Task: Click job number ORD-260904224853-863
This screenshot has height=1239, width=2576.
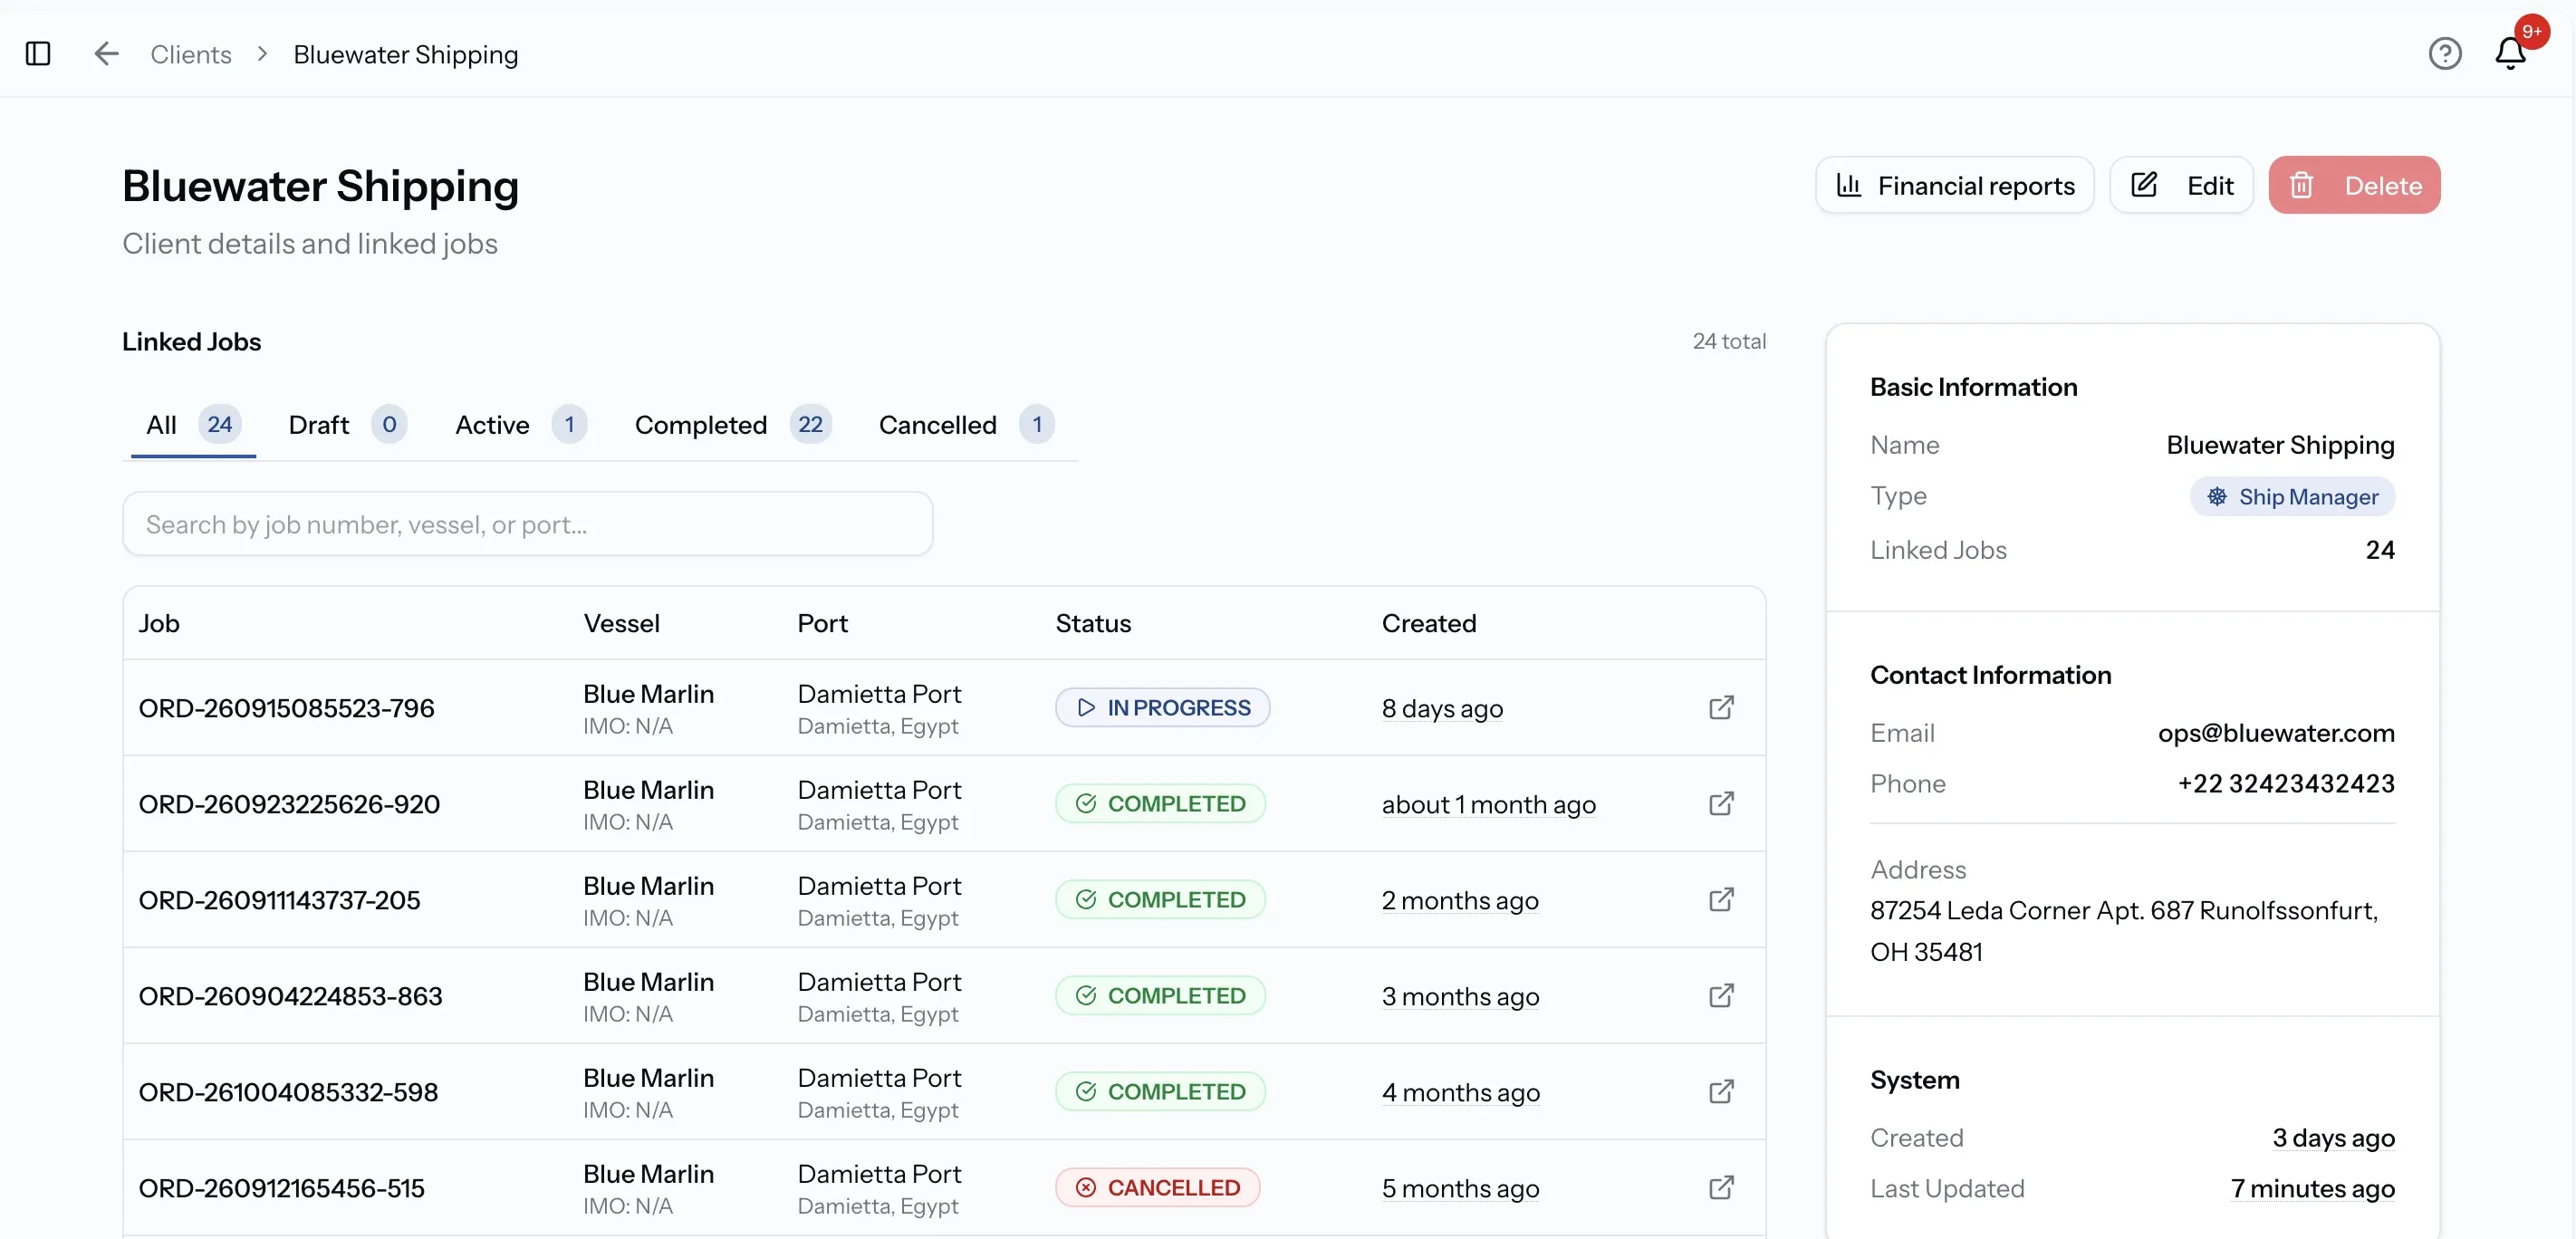Action: pos(290,996)
